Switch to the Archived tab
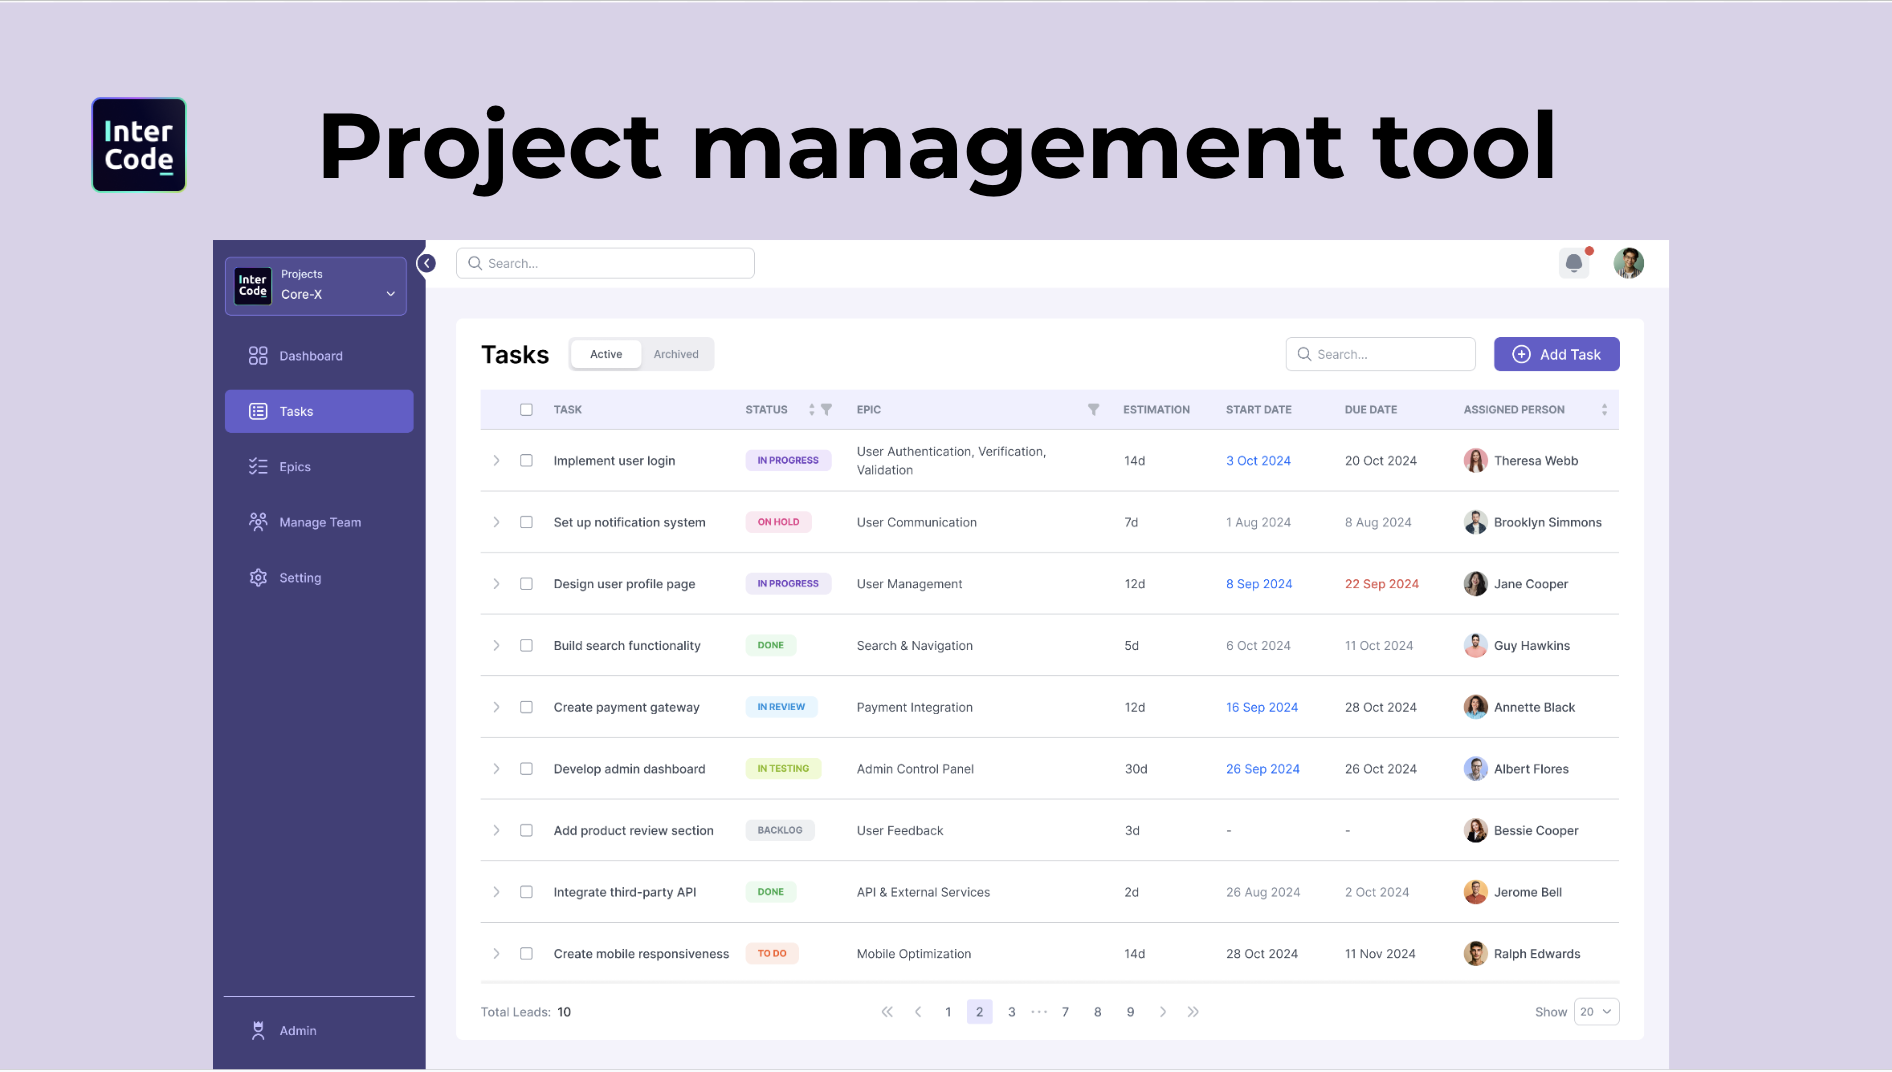Screen dimensions: 1892x1072 click(676, 353)
